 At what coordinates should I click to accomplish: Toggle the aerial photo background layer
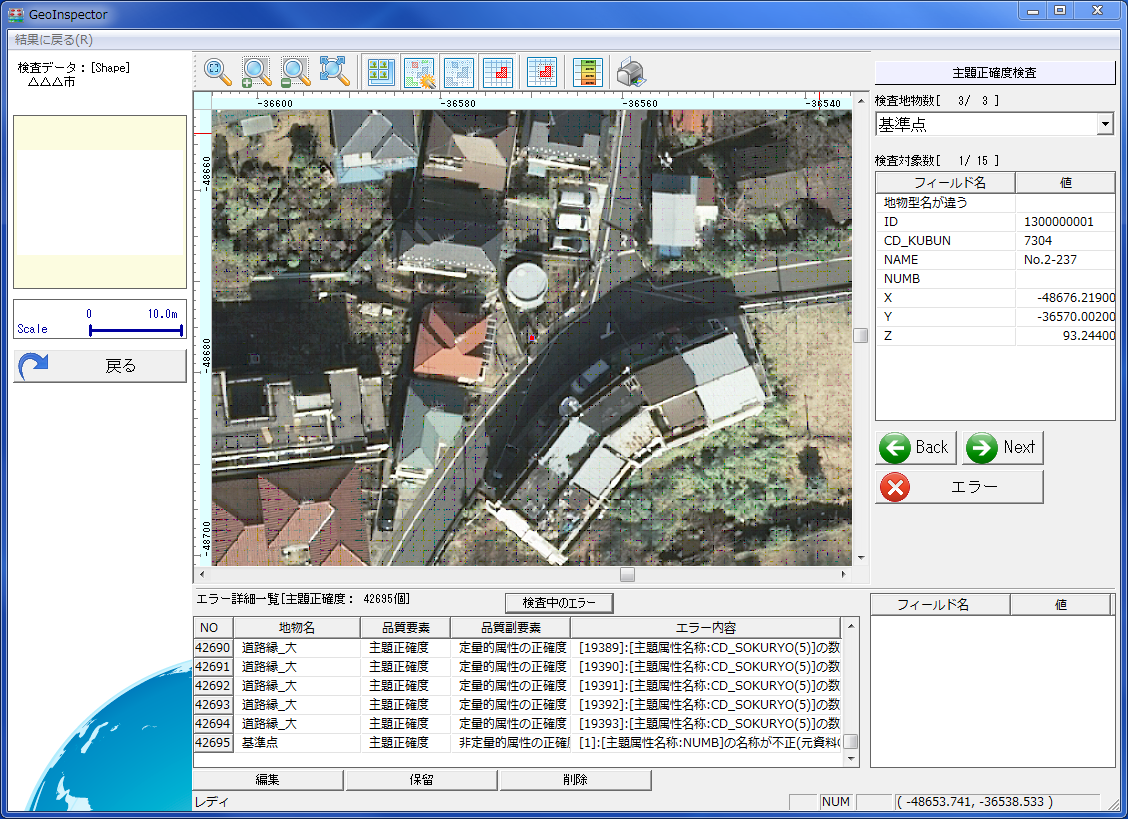(381, 72)
